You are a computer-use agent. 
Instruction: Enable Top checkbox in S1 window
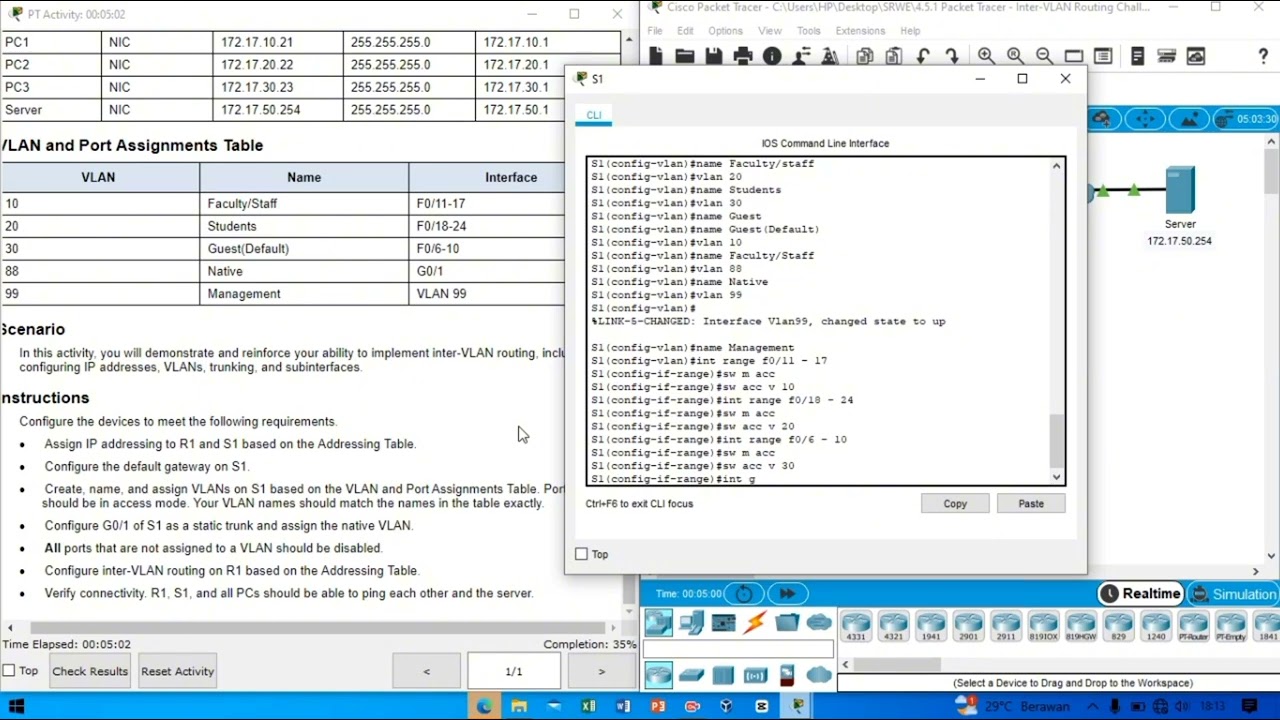click(x=582, y=554)
